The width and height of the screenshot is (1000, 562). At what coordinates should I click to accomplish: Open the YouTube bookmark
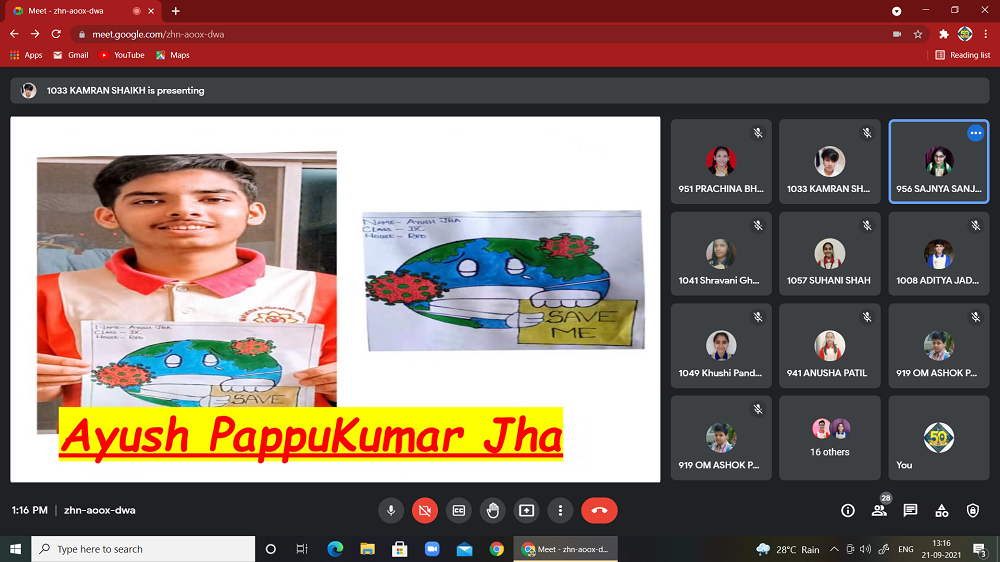(122, 55)
